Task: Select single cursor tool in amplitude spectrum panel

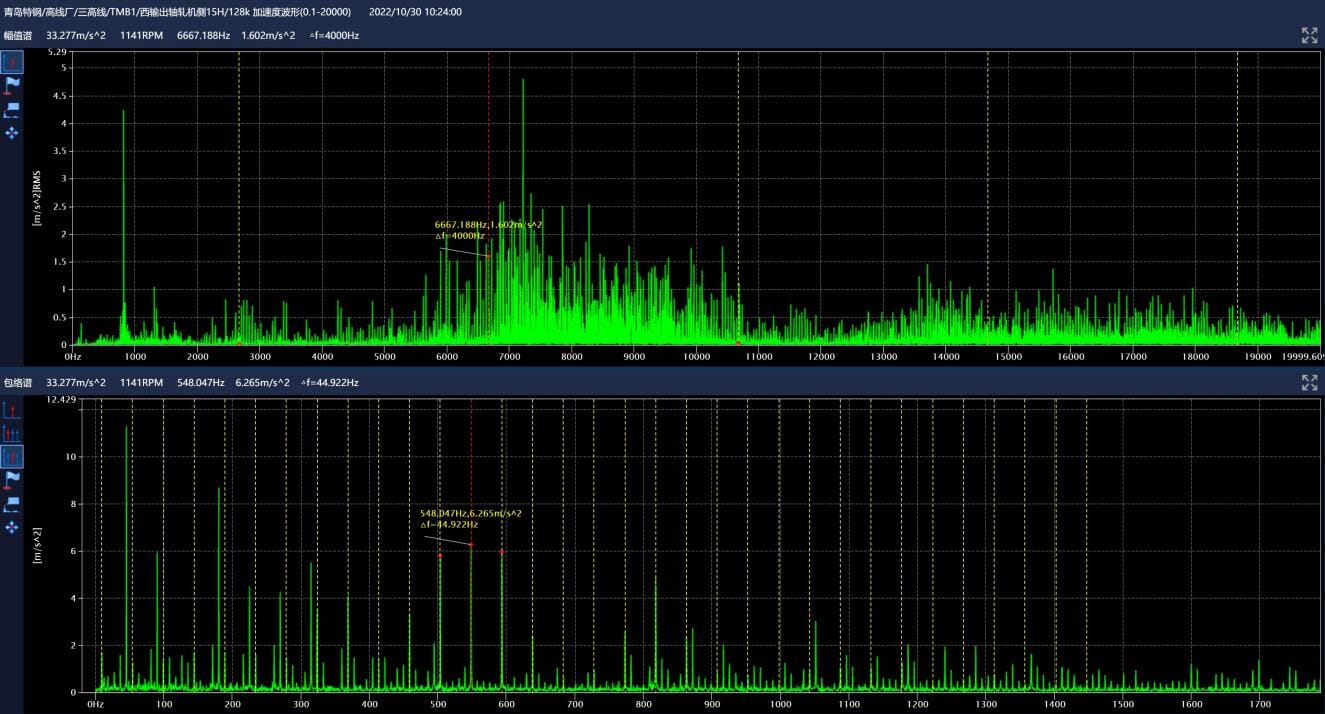Action: click(12, 63)
